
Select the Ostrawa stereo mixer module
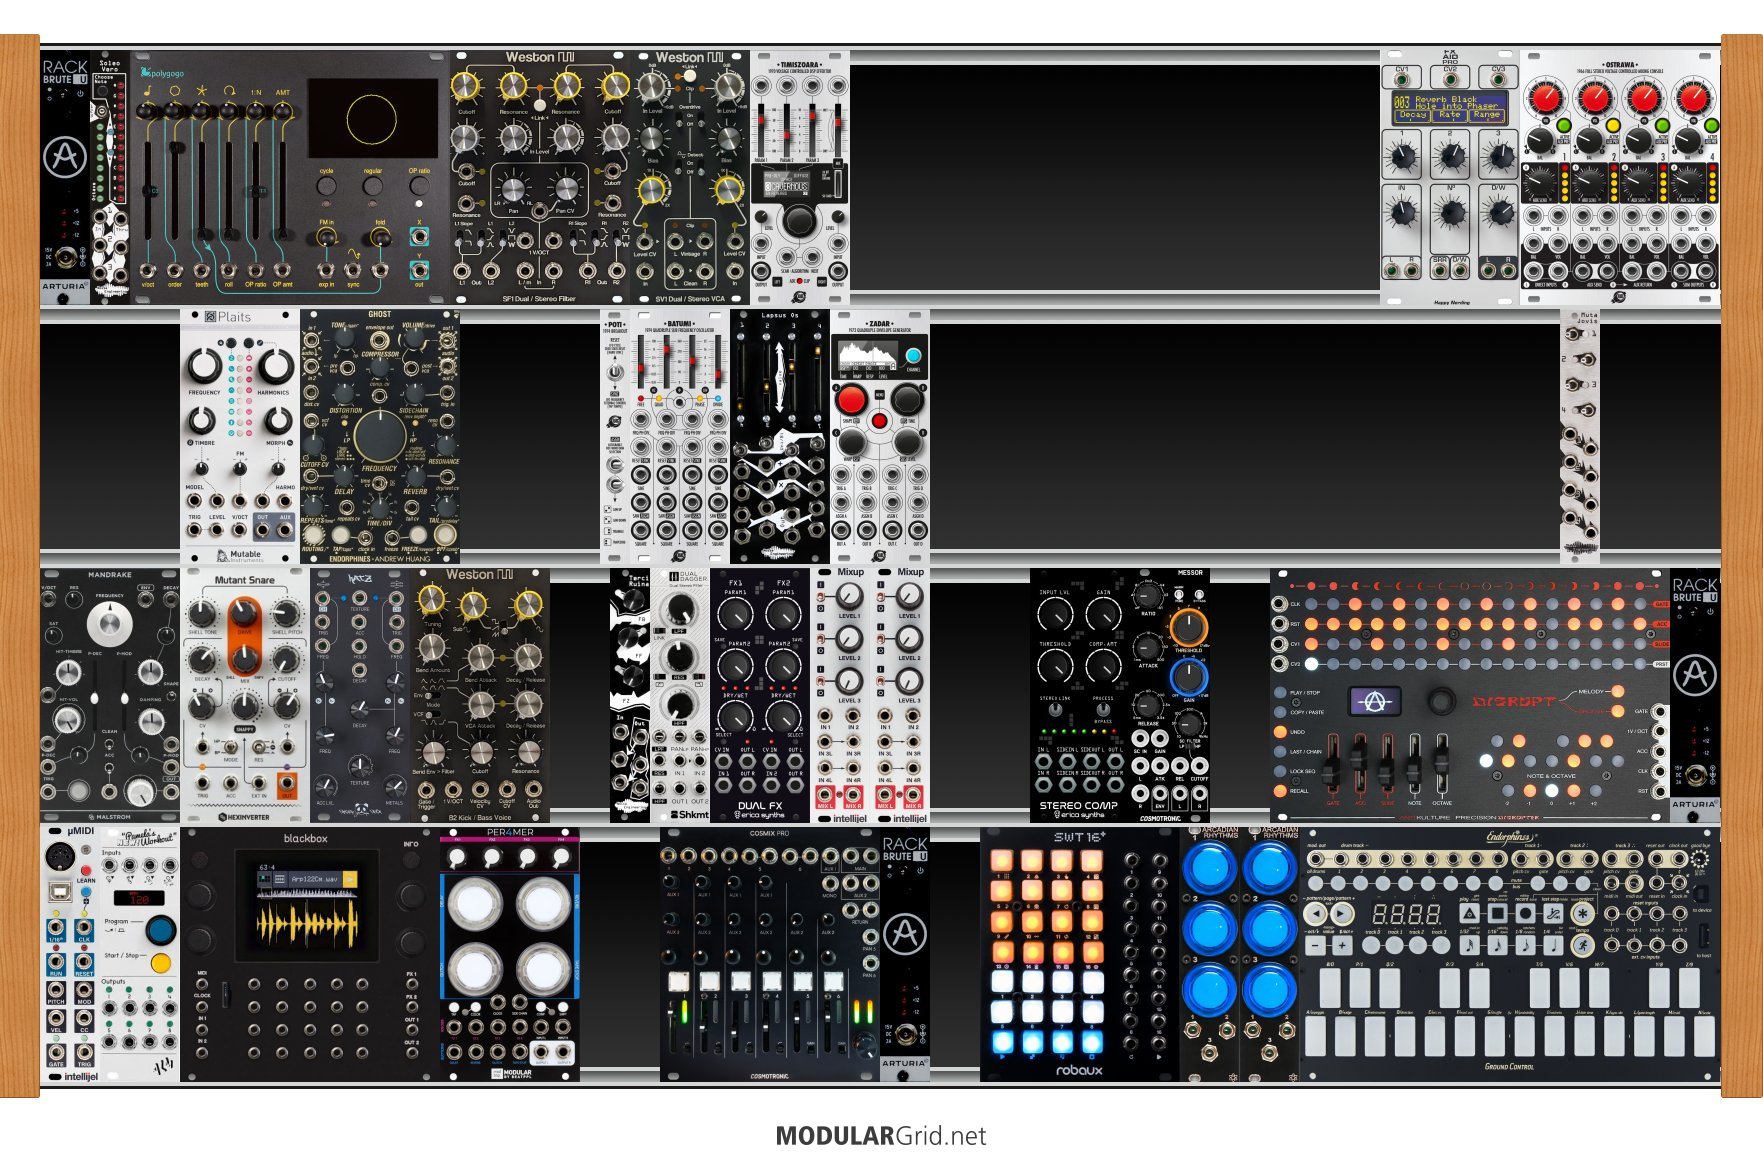click(1620, 177)
